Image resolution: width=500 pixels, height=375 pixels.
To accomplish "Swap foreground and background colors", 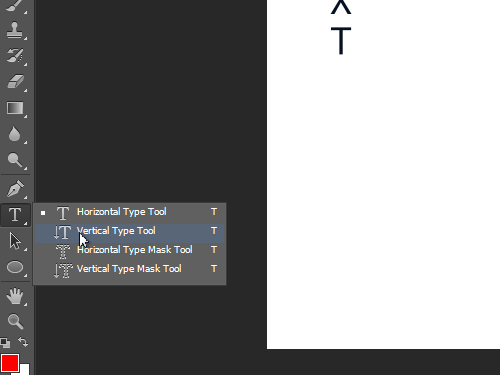I will point(23,342).
